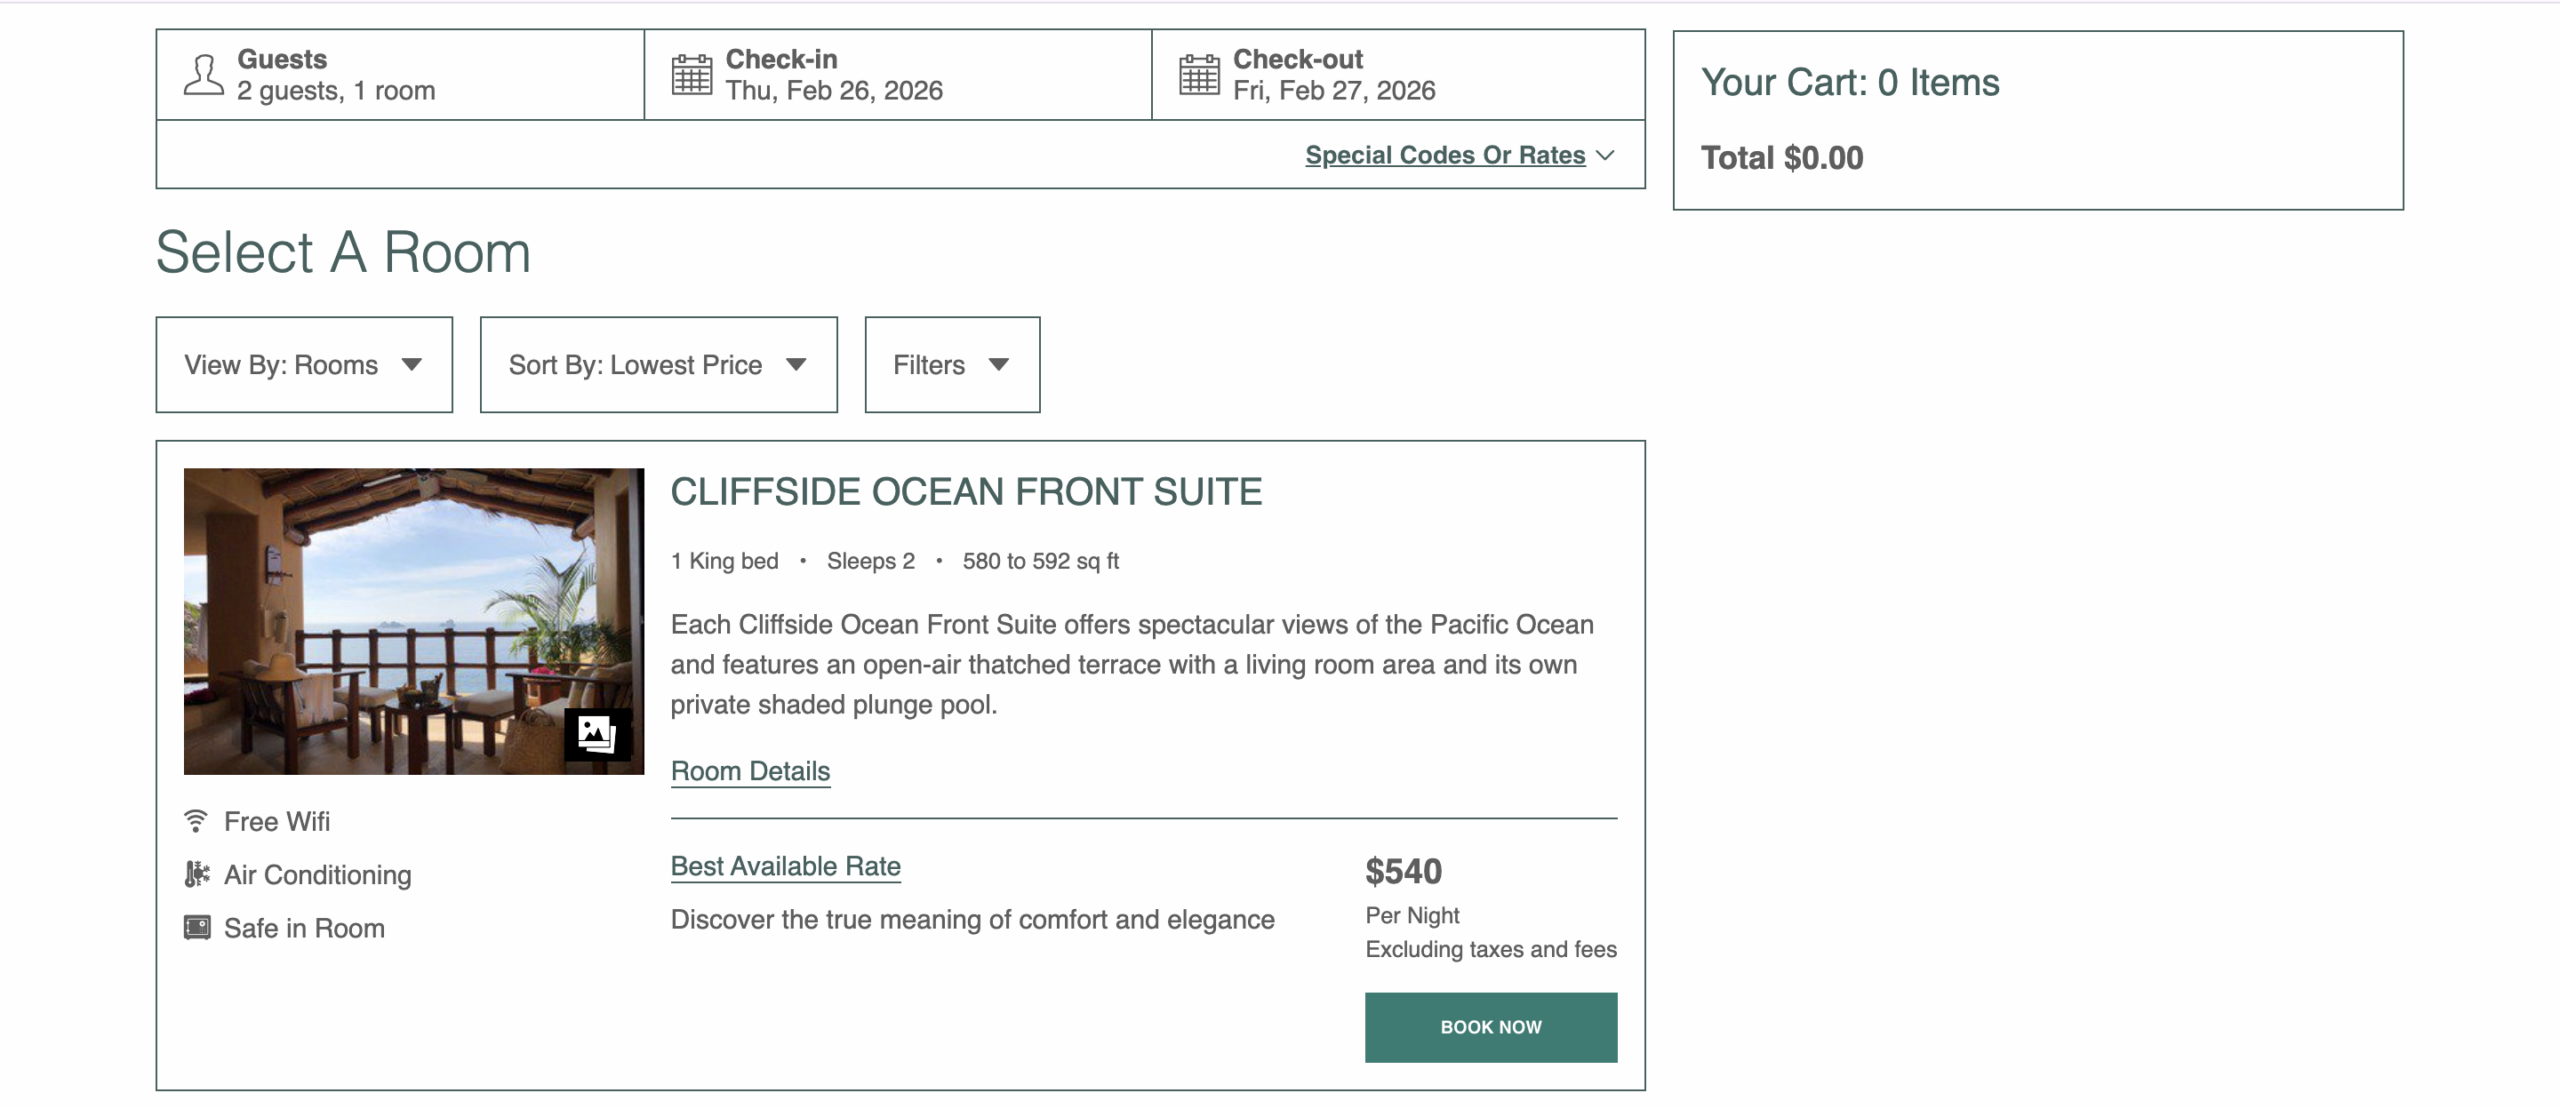Click the Free Wifi icon

(196, 821)
